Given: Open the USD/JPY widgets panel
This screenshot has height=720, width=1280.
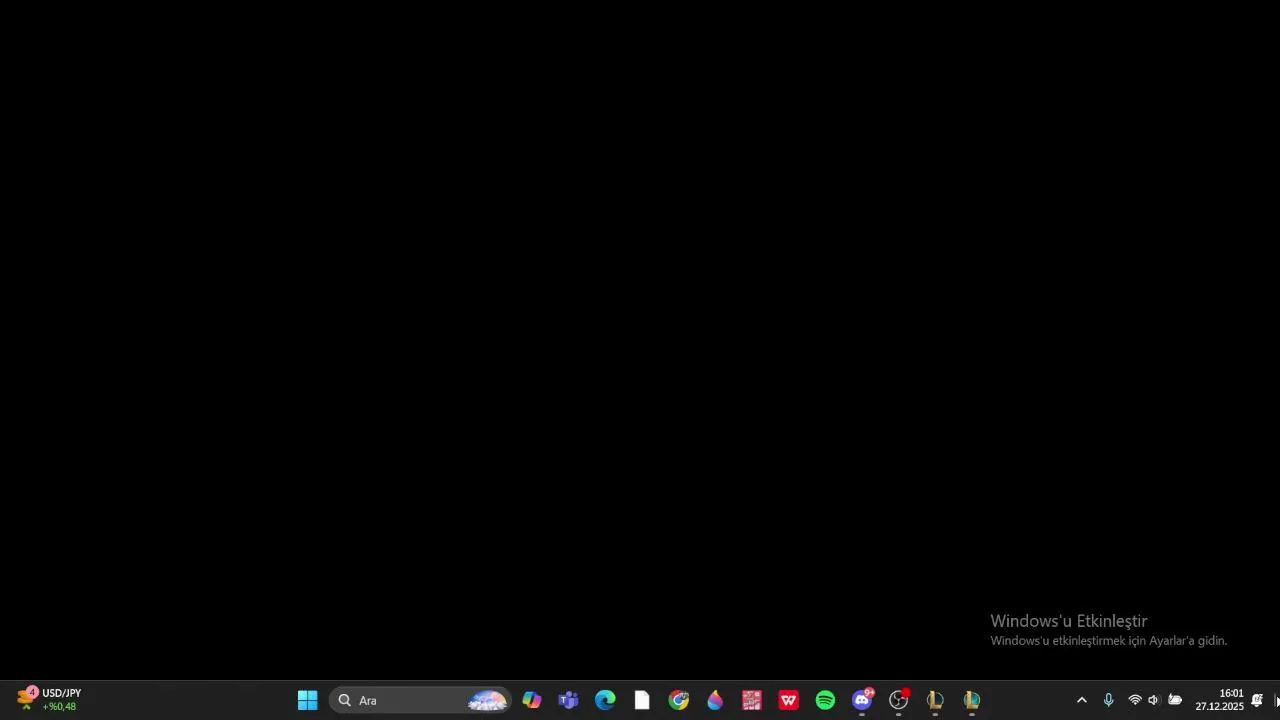Looking at the screenshot, I should pyautogui.click(x=48, y=700).
